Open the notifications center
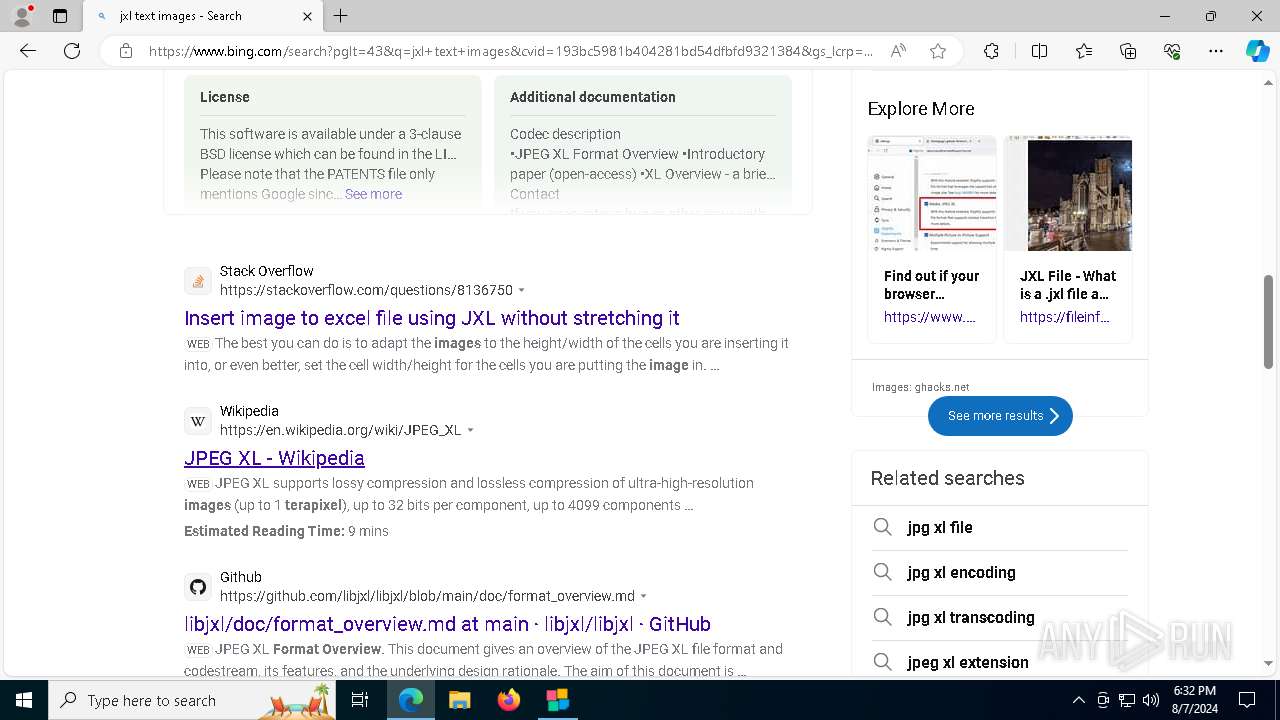This screenshot has width=1280, height=720. coord(1247,700)
